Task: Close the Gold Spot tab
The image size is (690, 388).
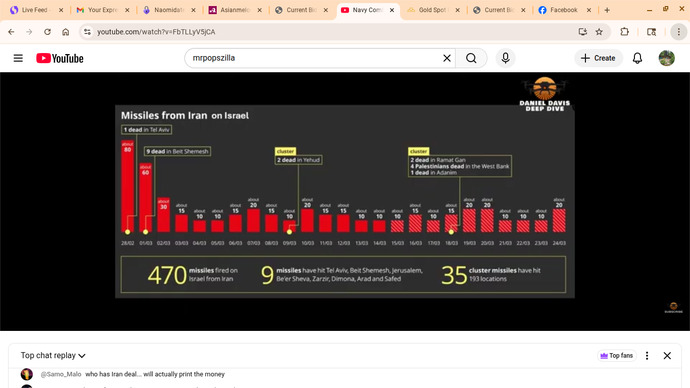Action: click(x=457, y=10)
